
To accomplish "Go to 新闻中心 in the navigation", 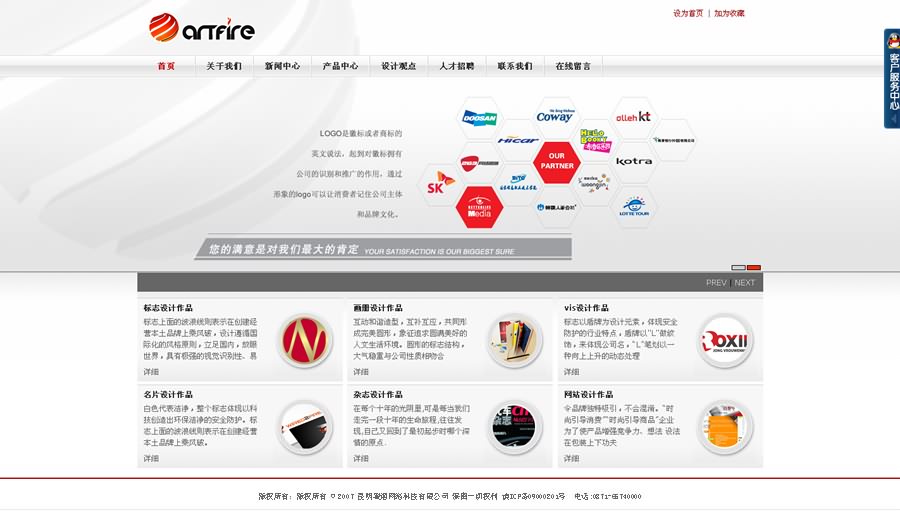I will pyautogui.click(x=282, y=66).
